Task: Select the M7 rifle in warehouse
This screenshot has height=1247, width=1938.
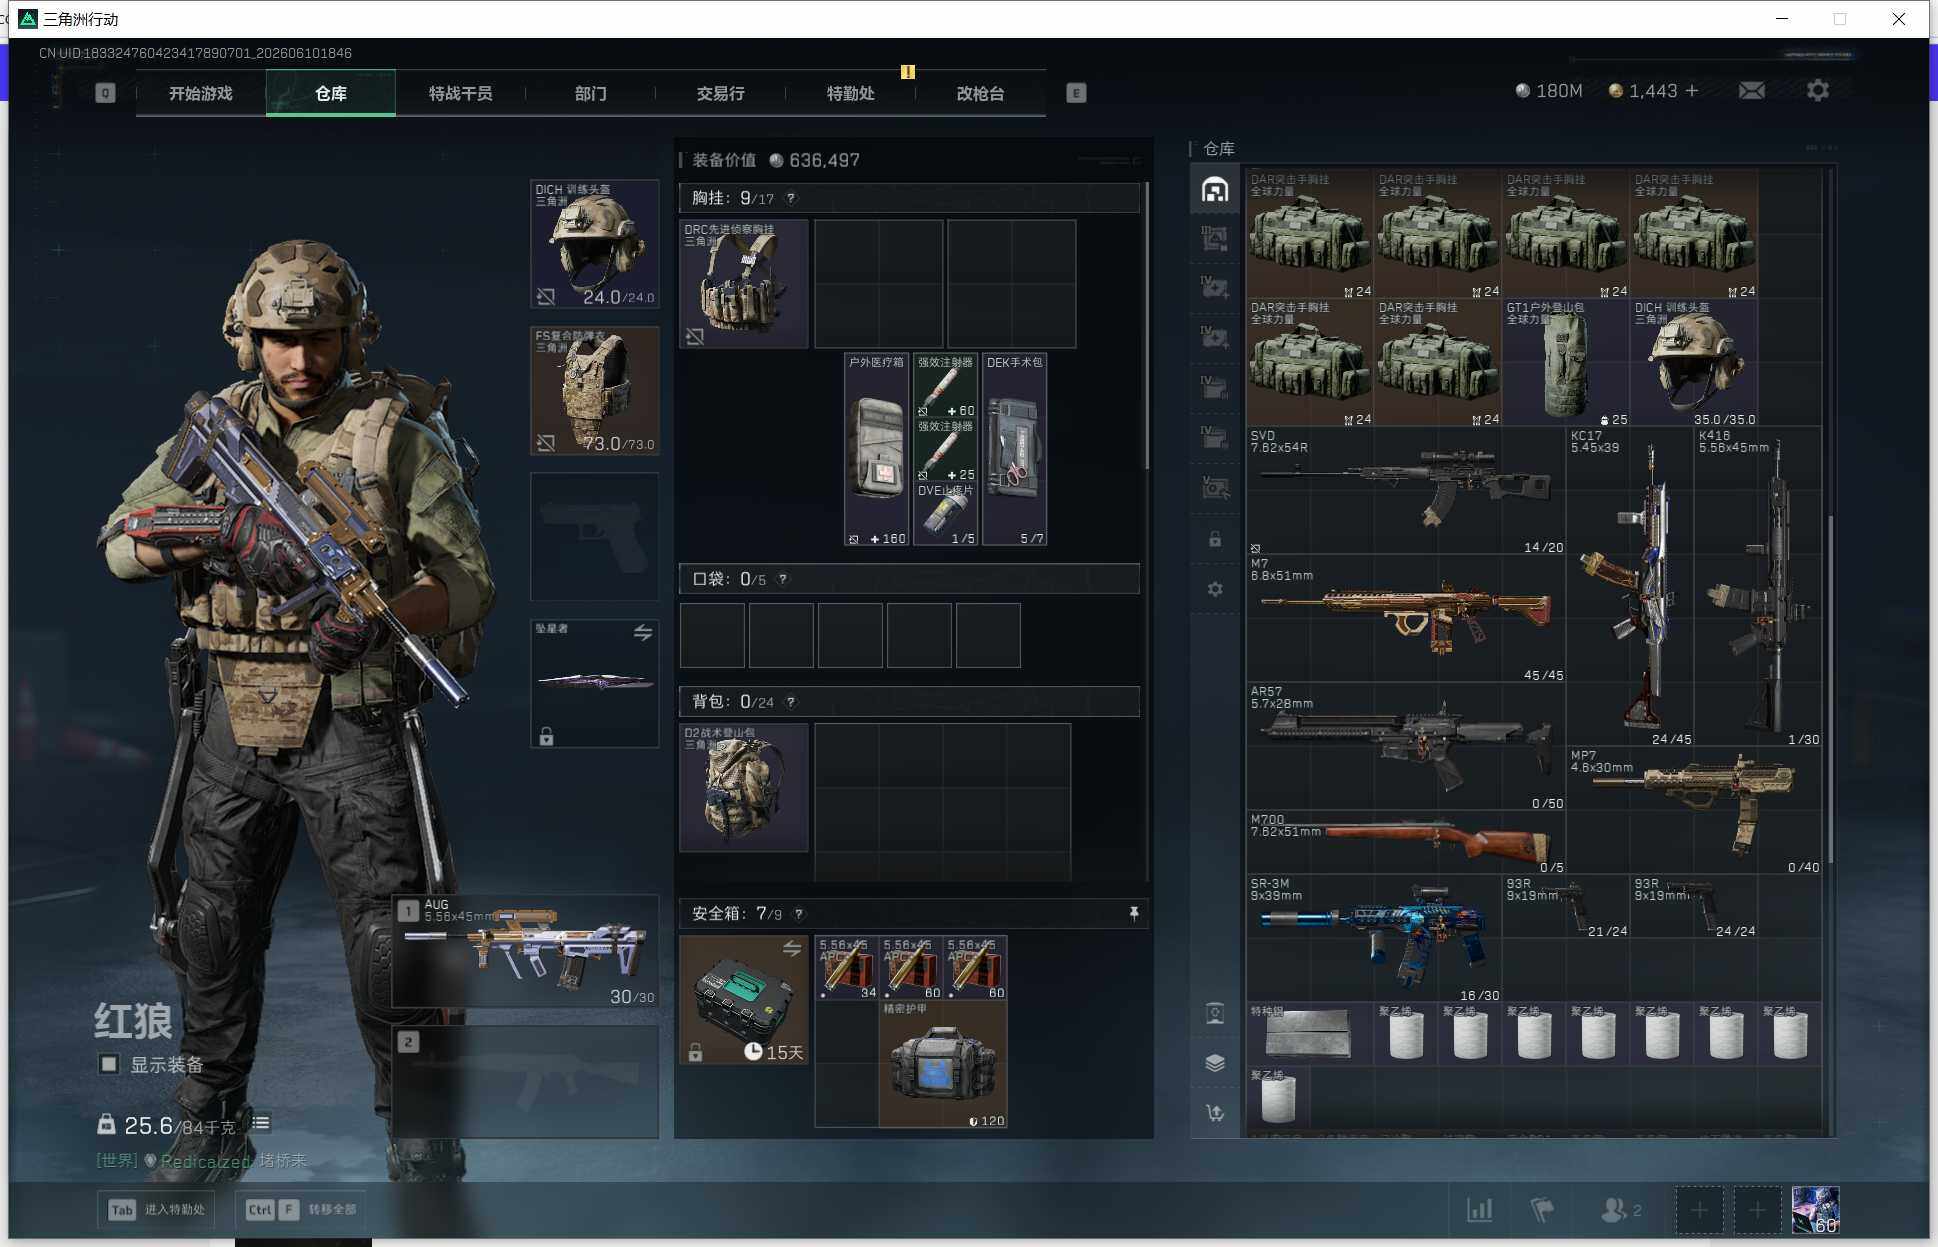Action: click(1406, 619)
